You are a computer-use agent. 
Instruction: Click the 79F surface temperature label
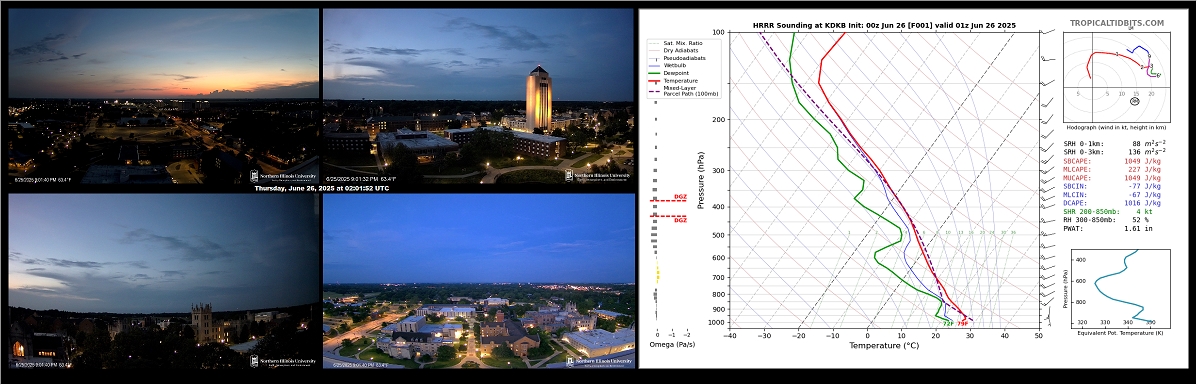point(963,324)
